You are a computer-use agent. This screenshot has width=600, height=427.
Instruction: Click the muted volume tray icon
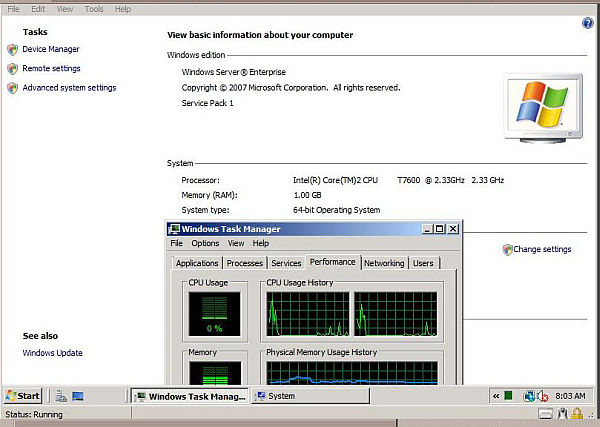pos(543,396)
